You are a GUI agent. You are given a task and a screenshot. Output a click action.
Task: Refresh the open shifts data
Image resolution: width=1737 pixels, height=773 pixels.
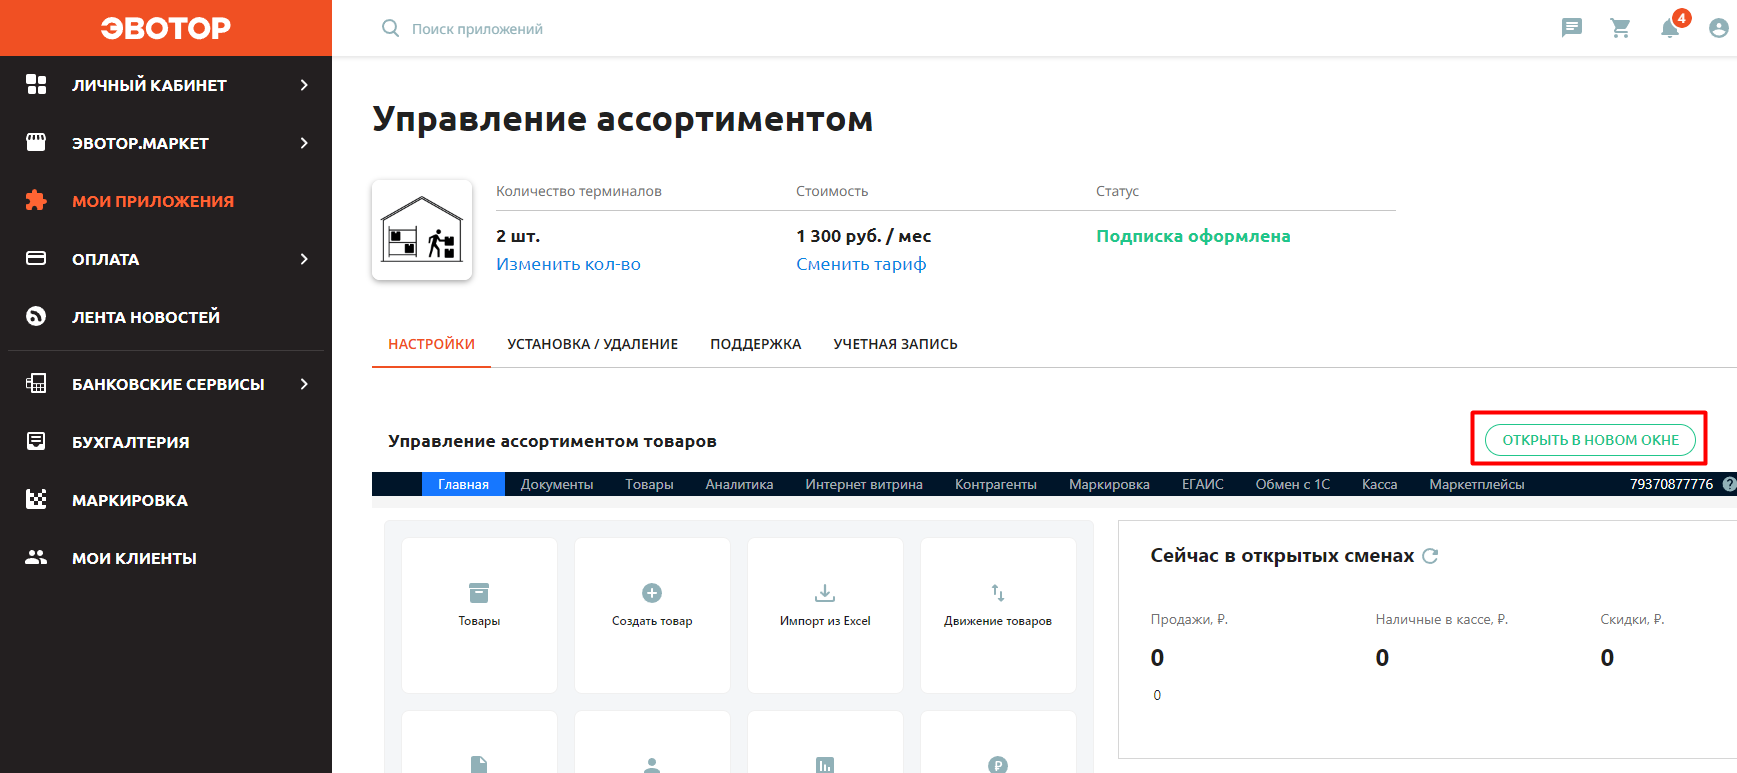[x=1430, y=556]
